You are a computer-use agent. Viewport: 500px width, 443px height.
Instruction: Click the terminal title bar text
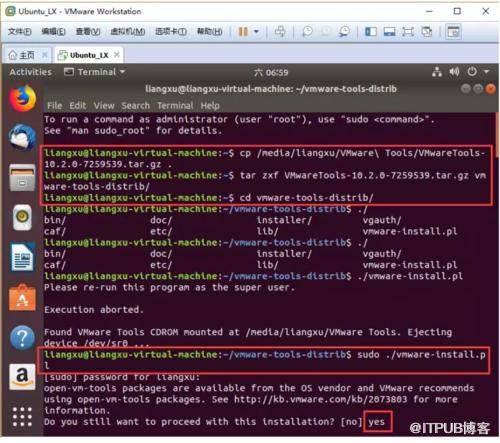271,89
